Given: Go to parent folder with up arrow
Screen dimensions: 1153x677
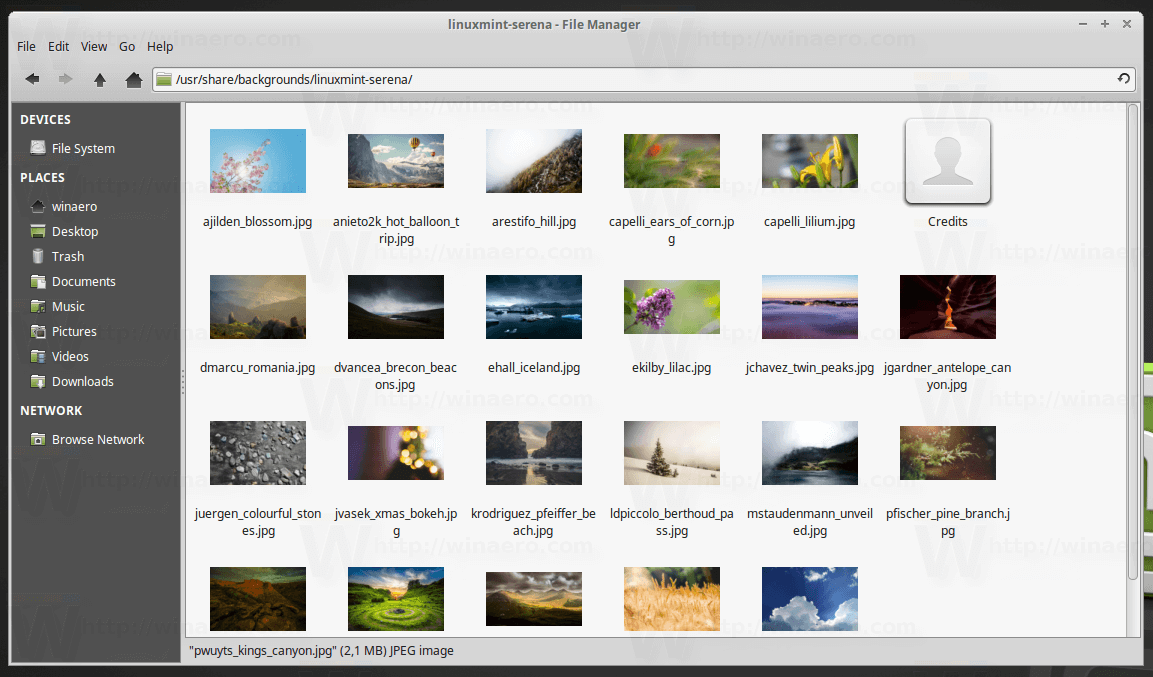Looking at the screenshot, I should [x=99, y=79].
